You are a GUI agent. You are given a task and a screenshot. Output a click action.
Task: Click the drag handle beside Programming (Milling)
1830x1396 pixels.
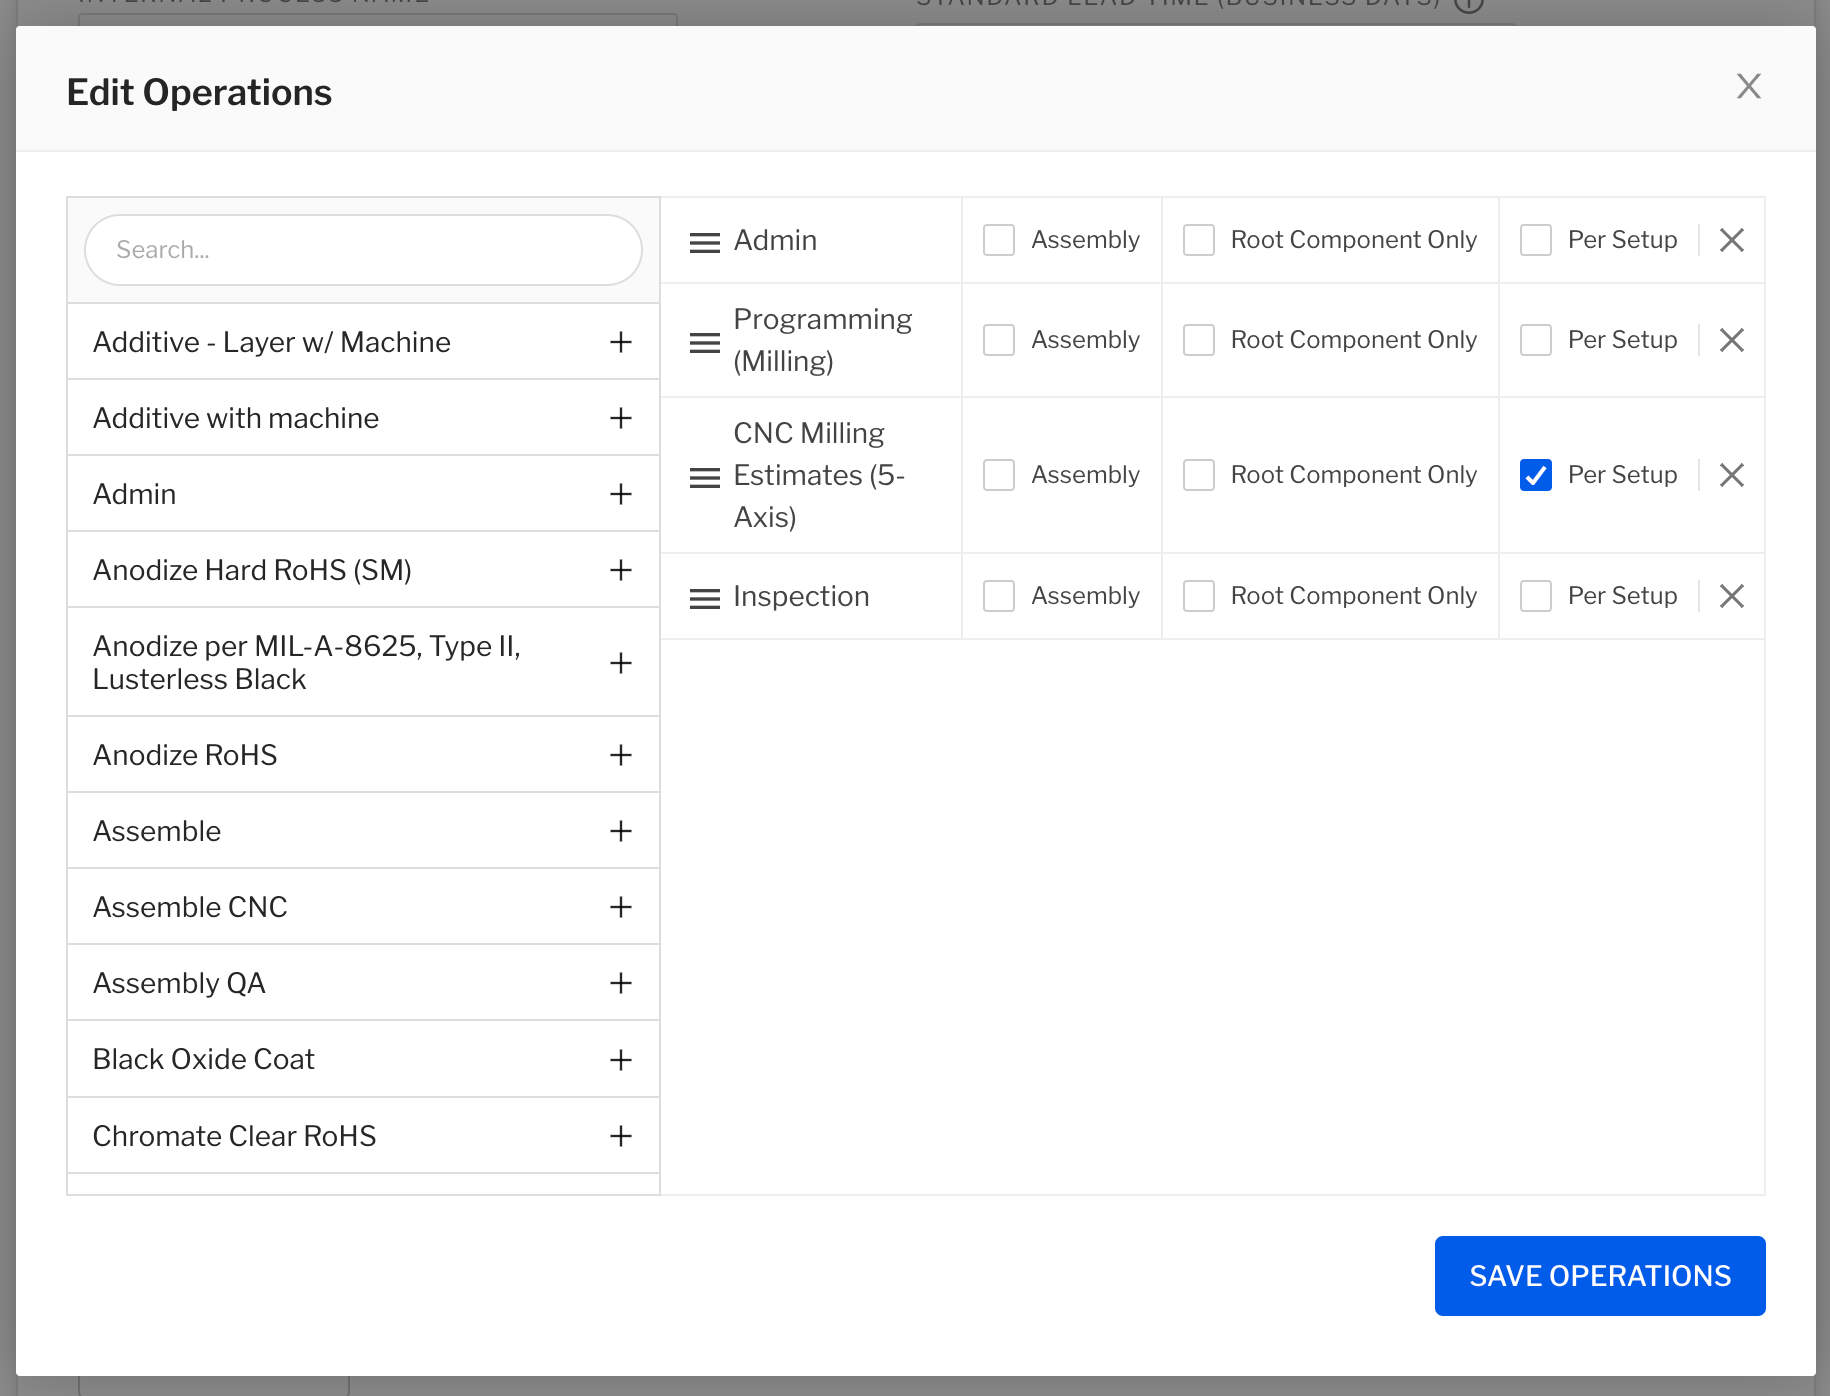704,341
